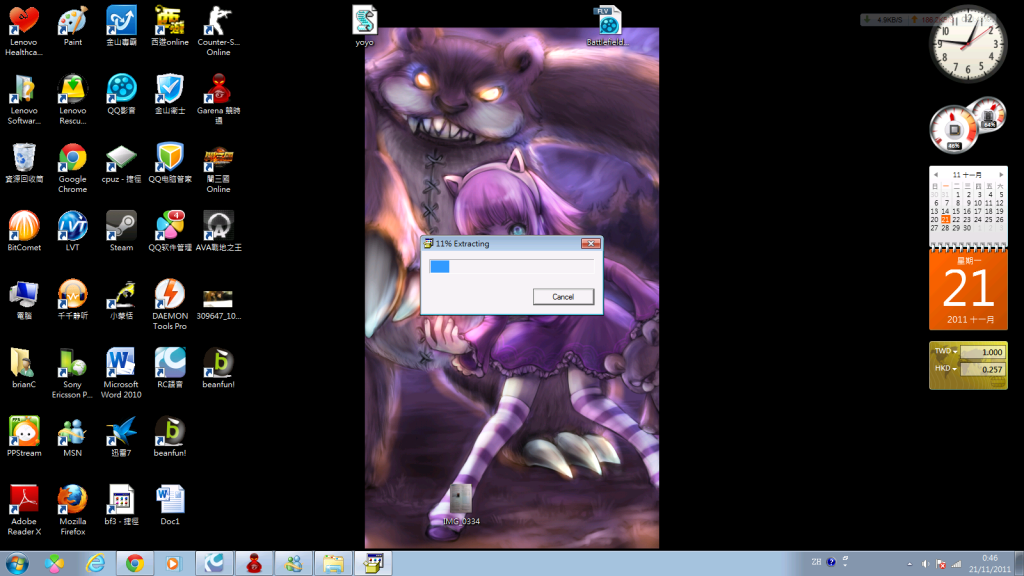
Task: Click the orange day 21 calendar page
Action: click(x=968, y=290)
